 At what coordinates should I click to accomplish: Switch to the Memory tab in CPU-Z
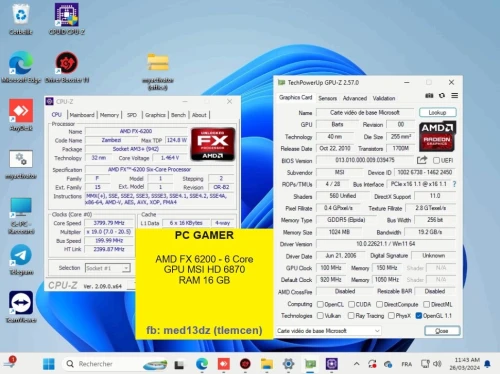pyautogui.click(x=109, y=115)
